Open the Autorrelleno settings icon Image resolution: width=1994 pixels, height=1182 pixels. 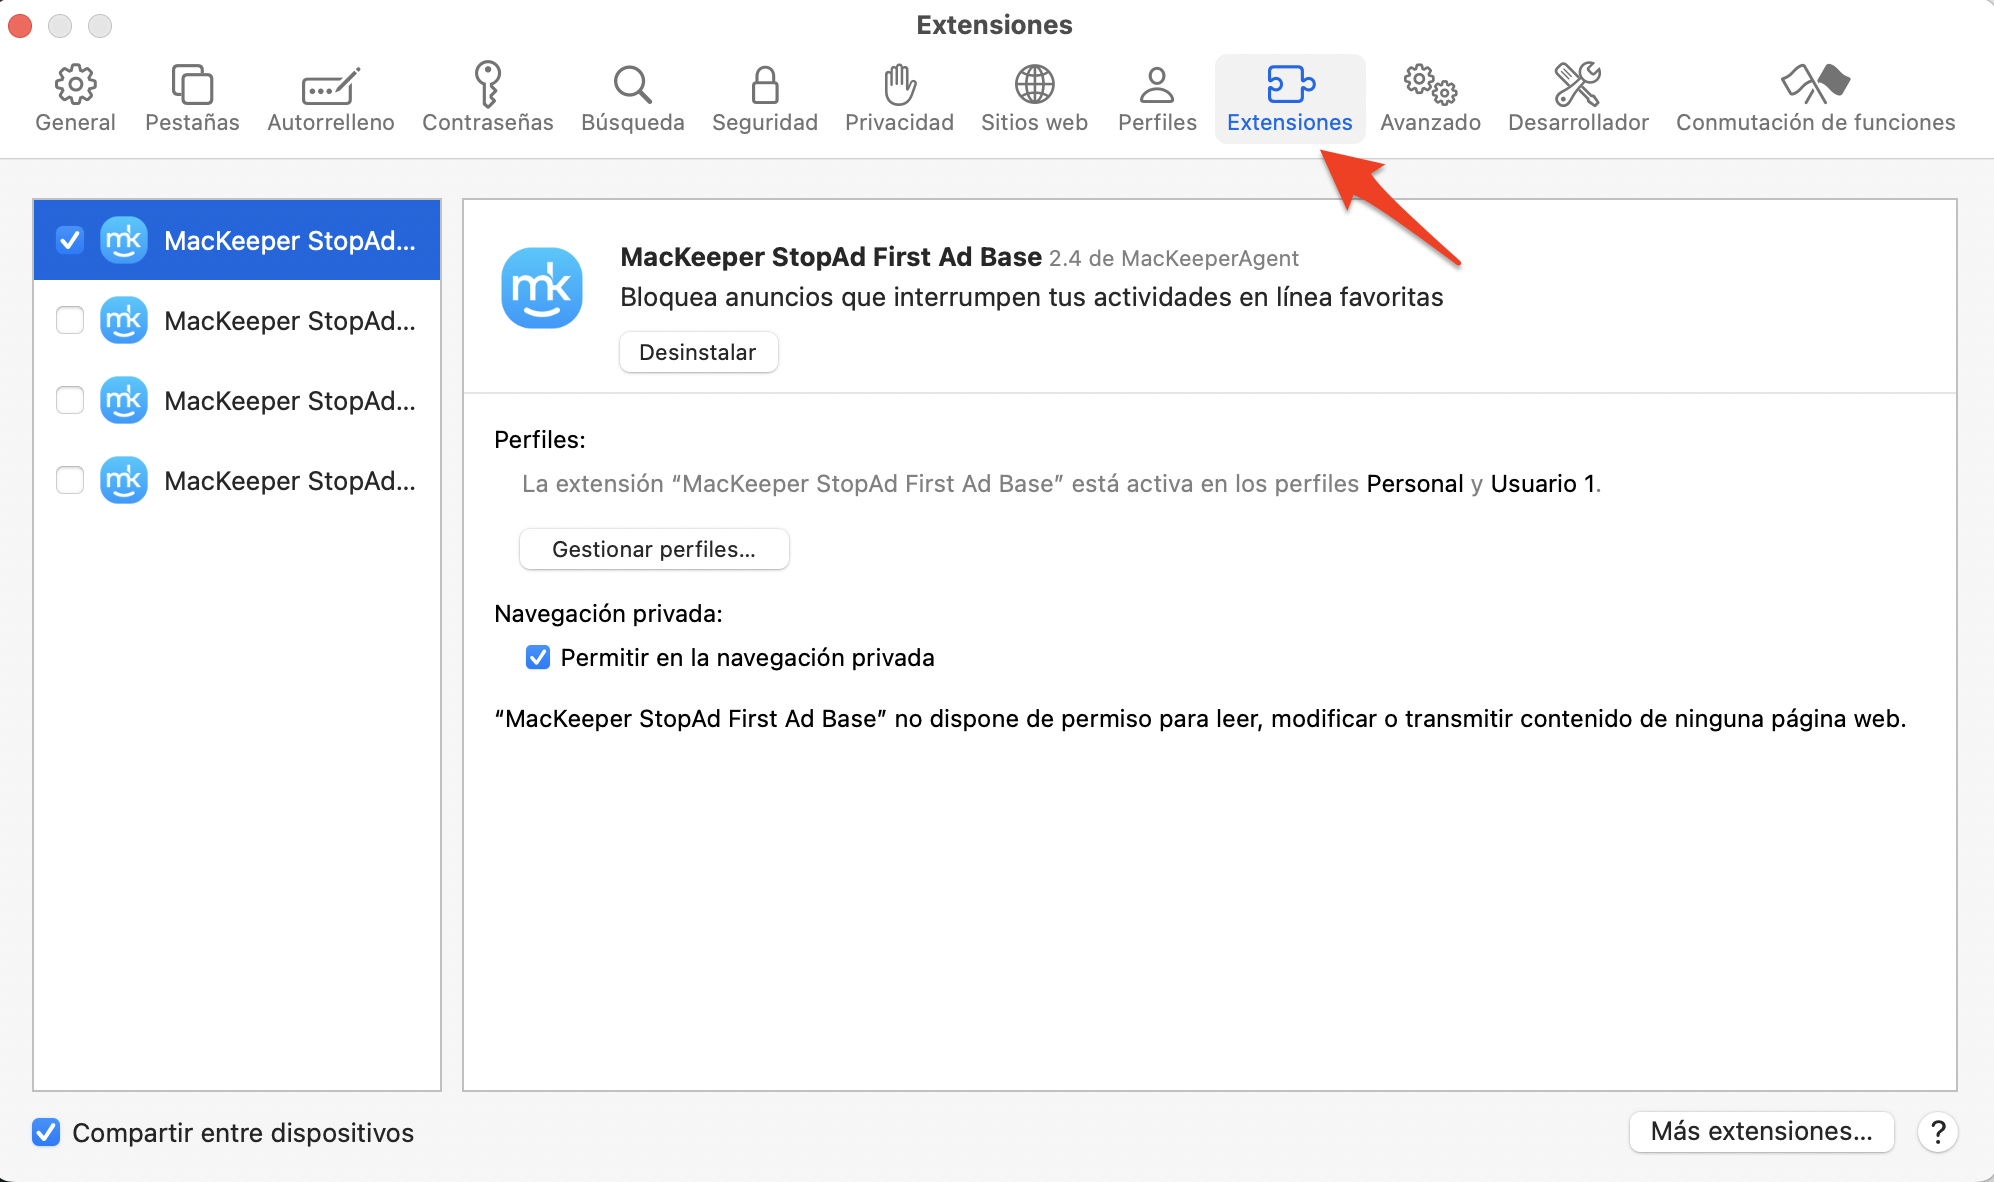pos(330,85)
